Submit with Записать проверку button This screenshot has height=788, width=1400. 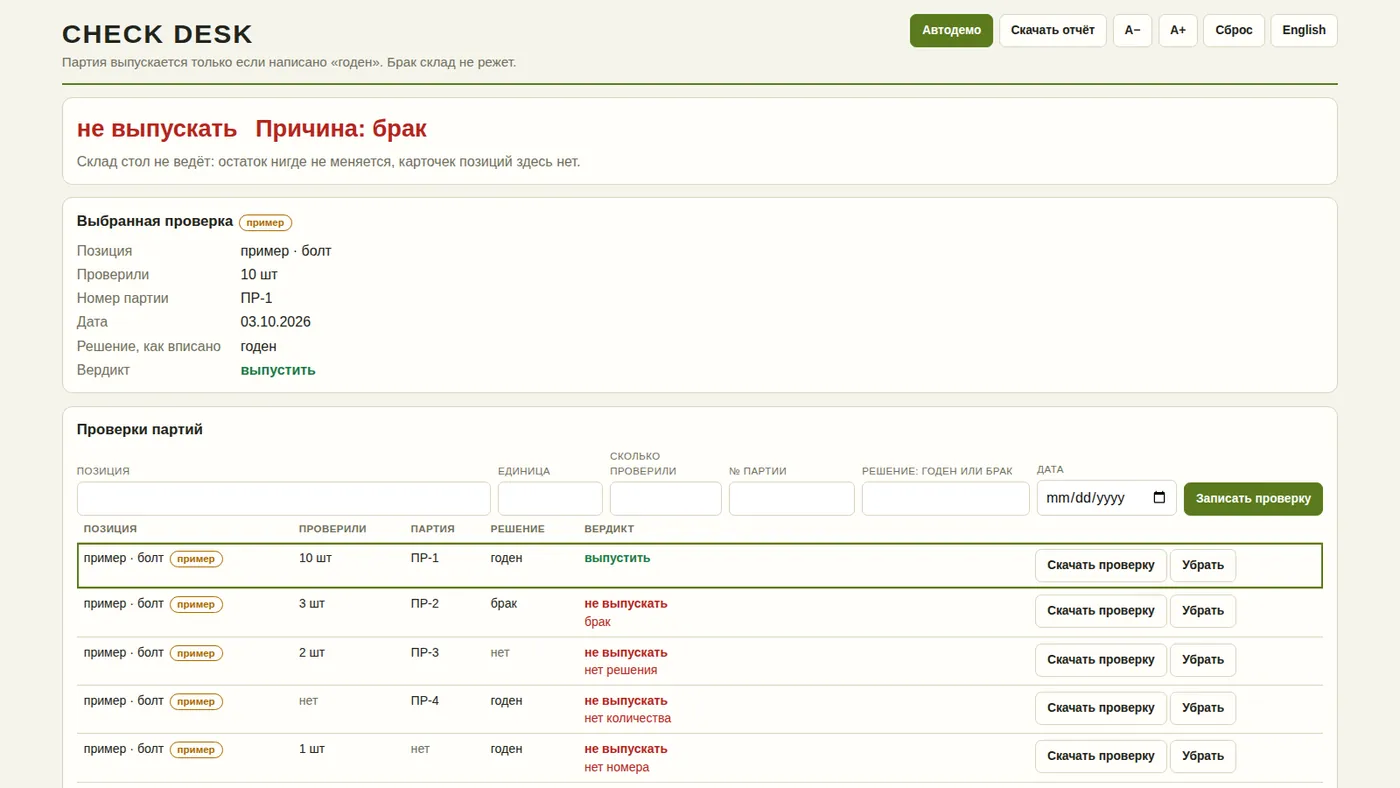(1253, 499)
